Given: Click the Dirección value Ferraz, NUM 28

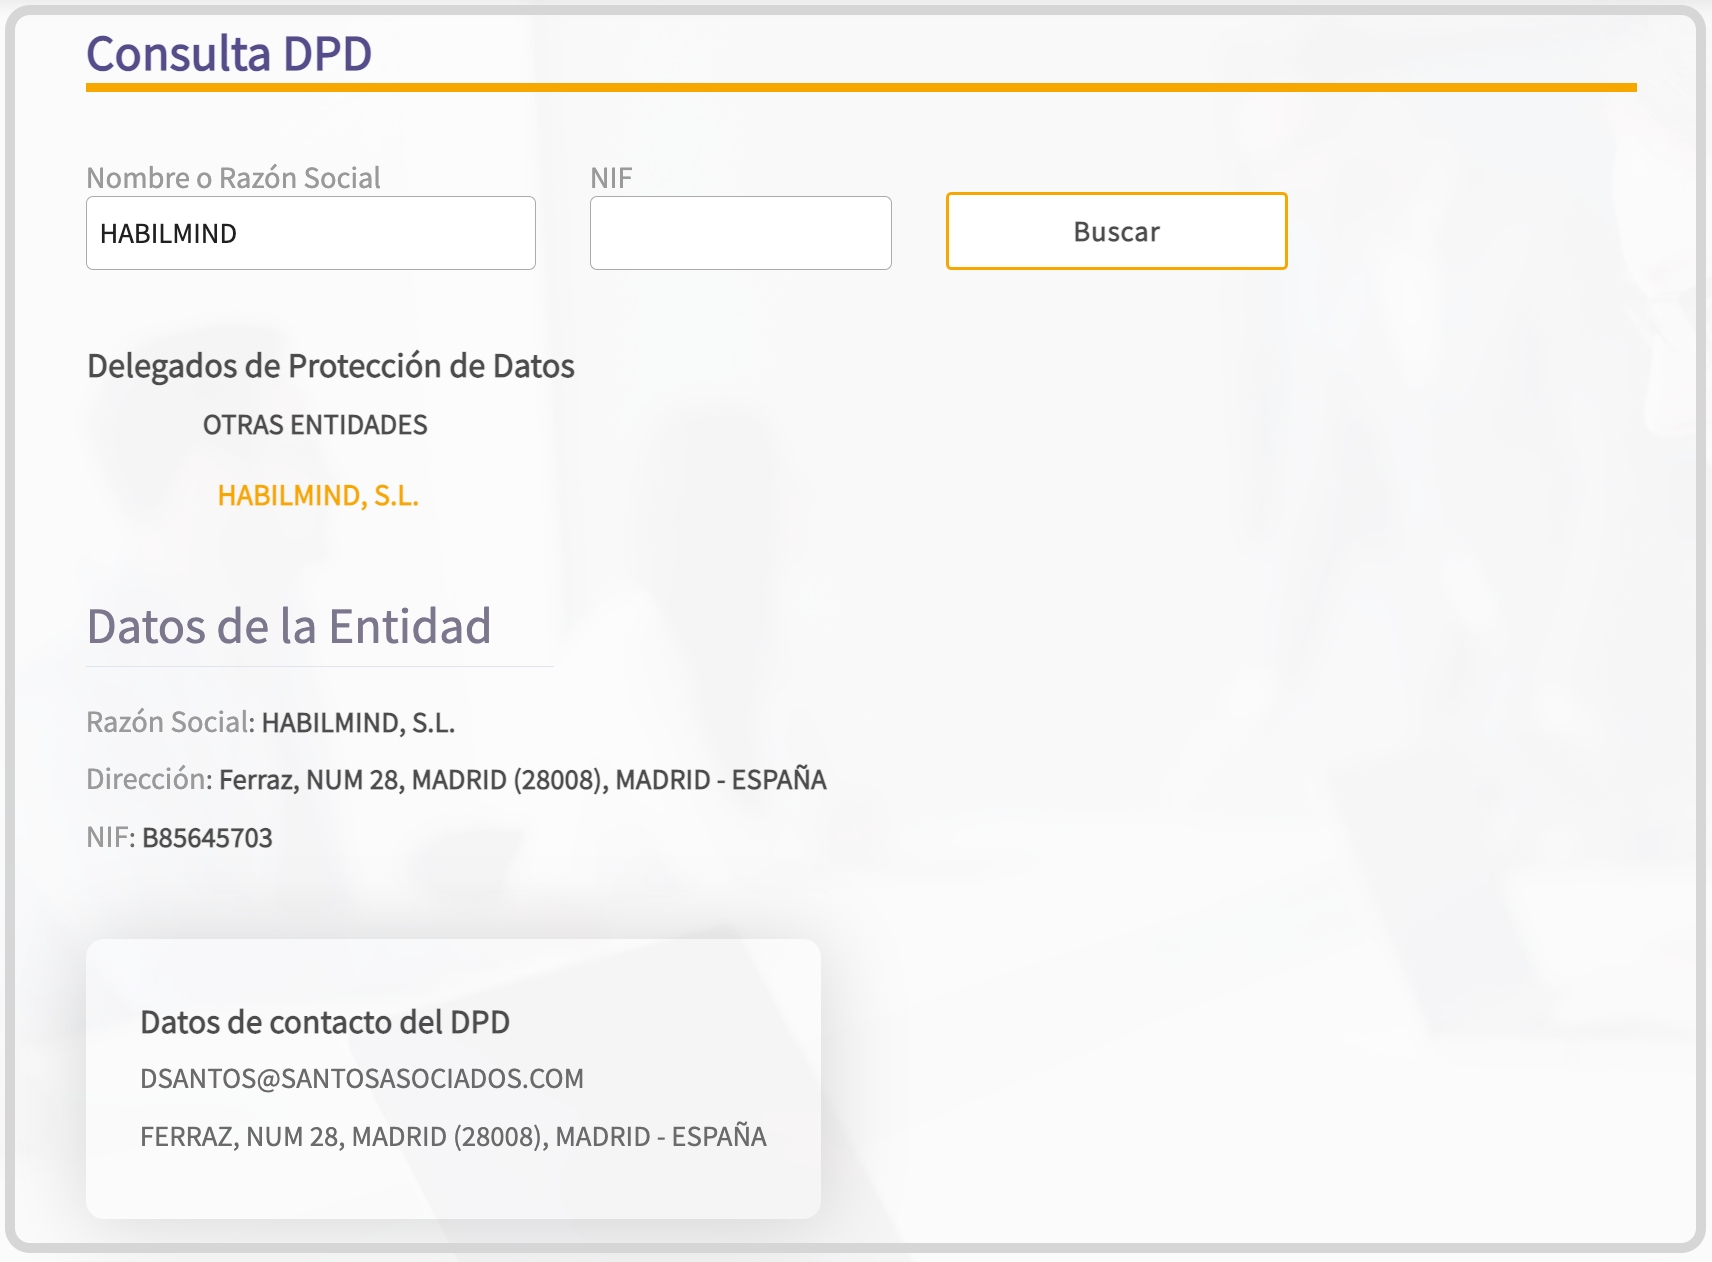Looking at the screenshot, I should (x=522, y=780).
